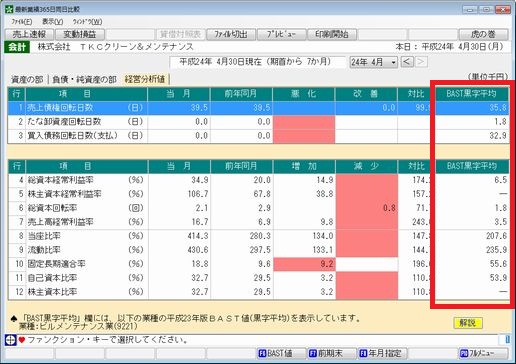
Task: Click the 減少 column header
Action: tap(366, 166)
